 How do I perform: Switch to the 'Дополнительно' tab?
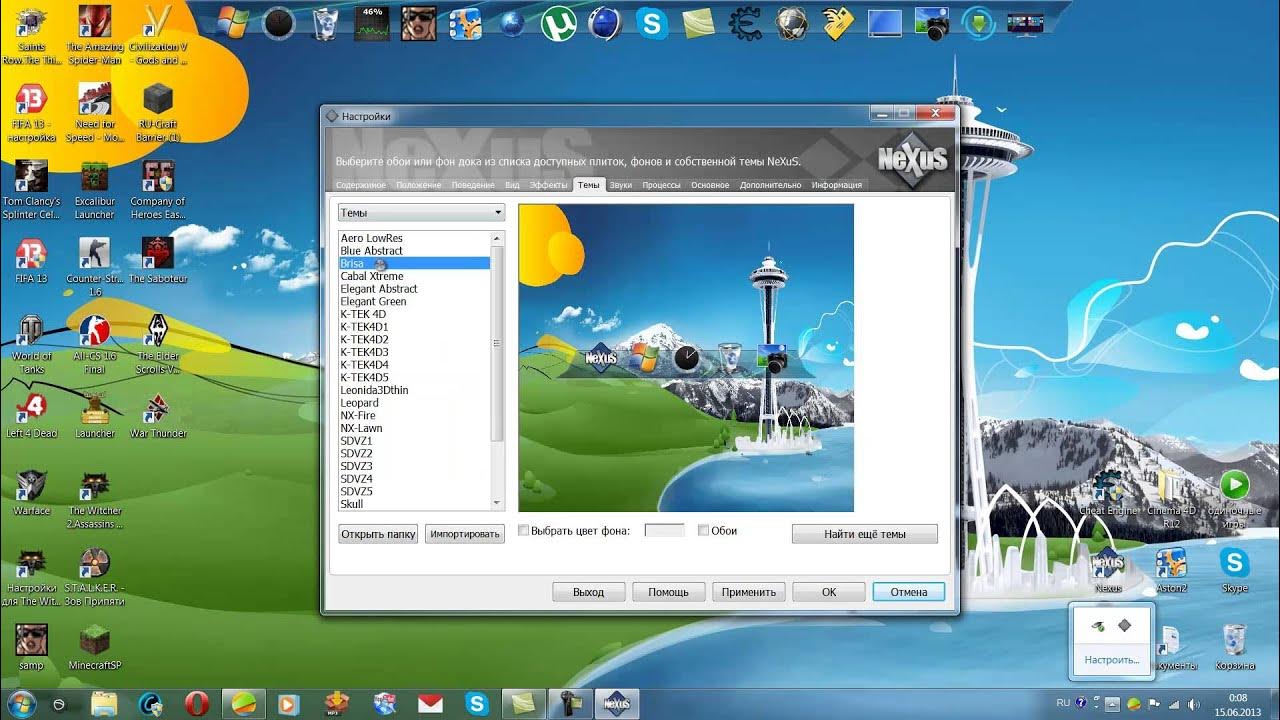770,185
